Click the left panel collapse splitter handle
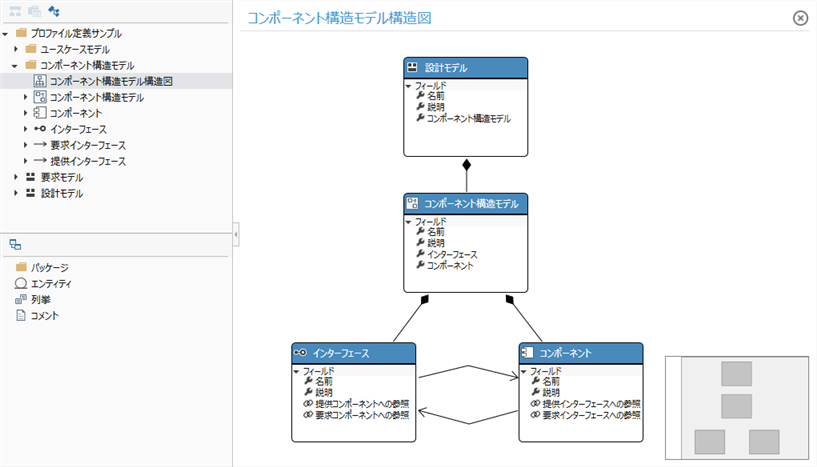Screen dimensions: 817x467 [235, 233]
